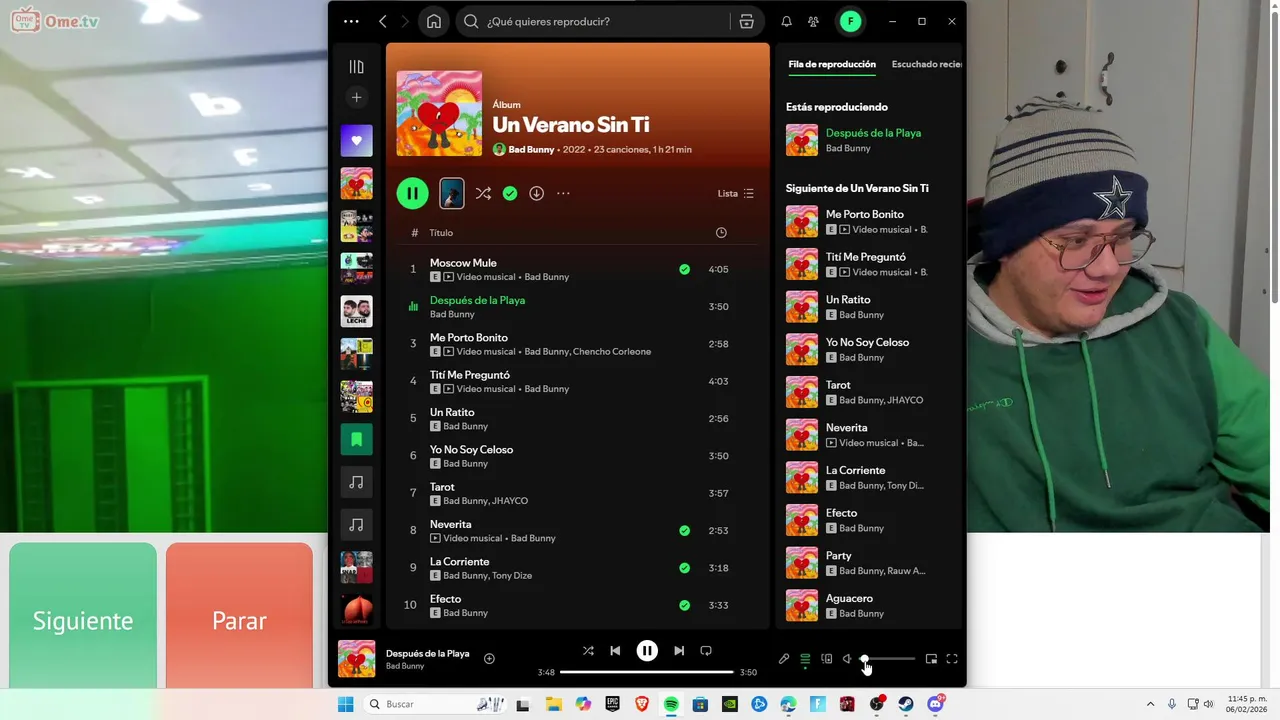The image size is (1280, 720).
Task: Seek on the song progress bar
Action: click(646, 672)
